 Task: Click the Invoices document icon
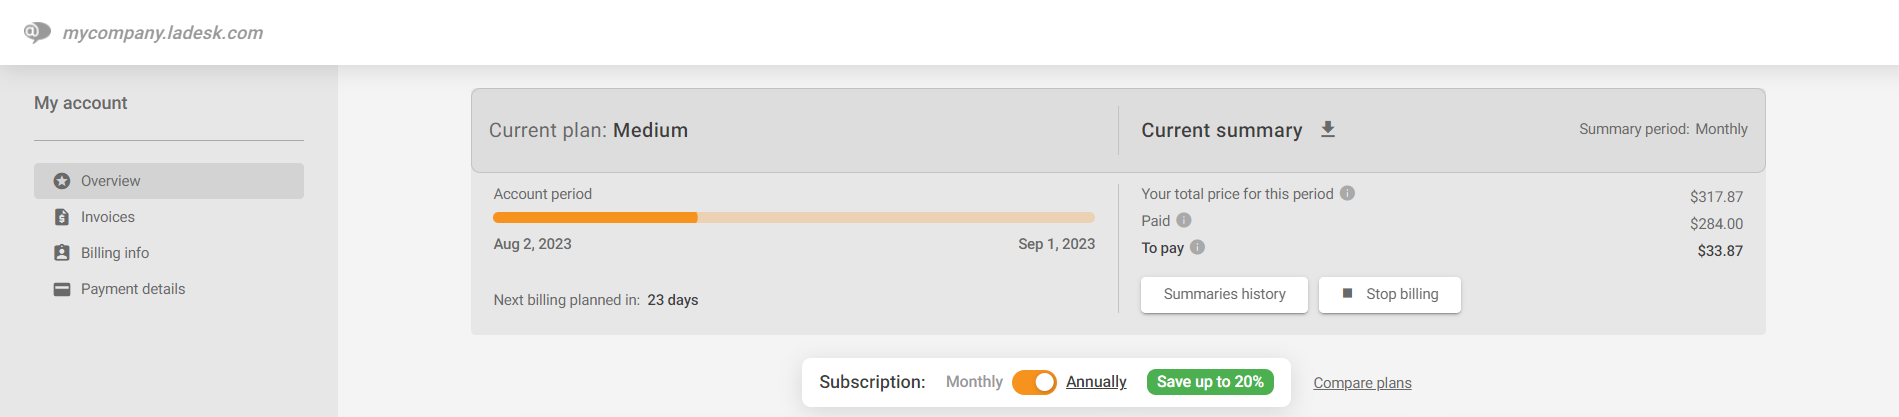(x=62, y=217)
